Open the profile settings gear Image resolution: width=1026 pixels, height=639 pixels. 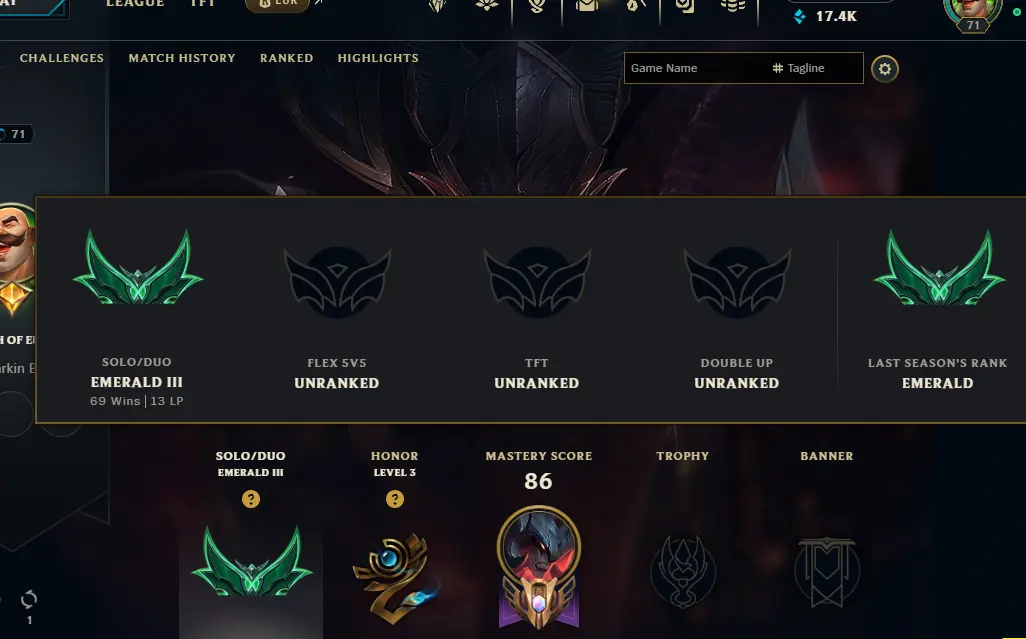[x=885, y=69]
